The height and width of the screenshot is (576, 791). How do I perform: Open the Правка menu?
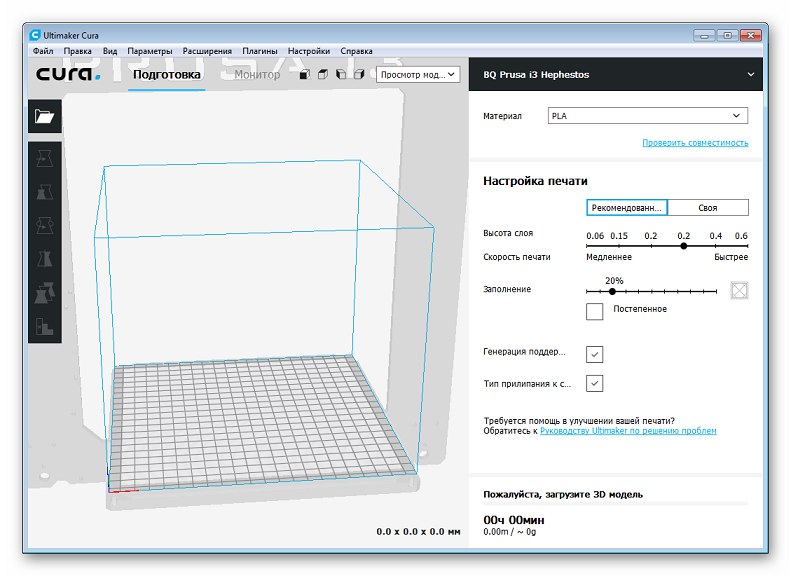[x=77, y=51]
